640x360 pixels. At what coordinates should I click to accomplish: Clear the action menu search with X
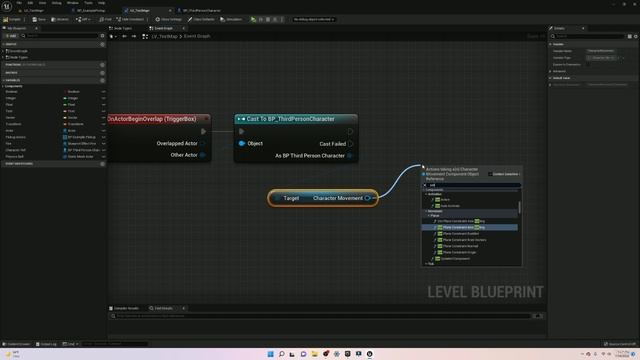pyautogui.click(x=425, y=185)
